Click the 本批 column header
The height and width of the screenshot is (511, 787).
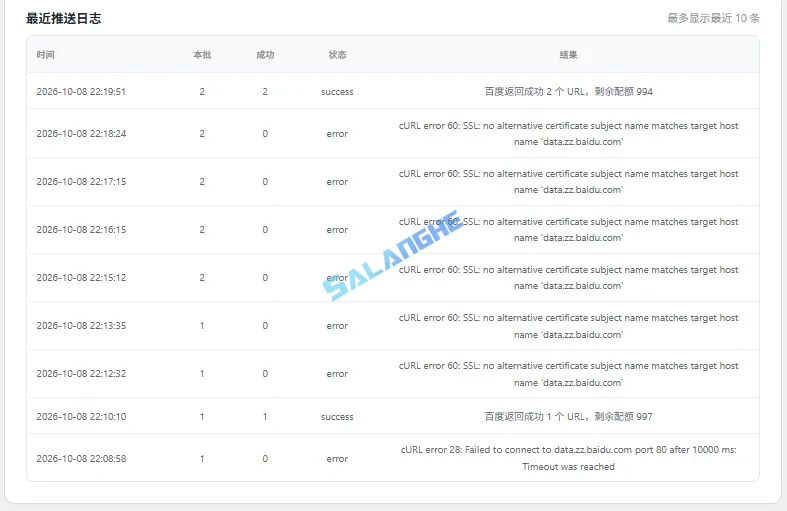pyautogui.click(x=202, y=55)
